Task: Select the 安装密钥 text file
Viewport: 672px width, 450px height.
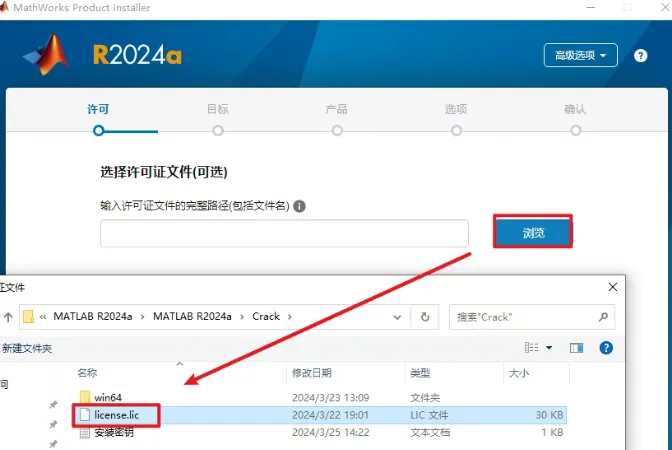Action: [114, 432]
